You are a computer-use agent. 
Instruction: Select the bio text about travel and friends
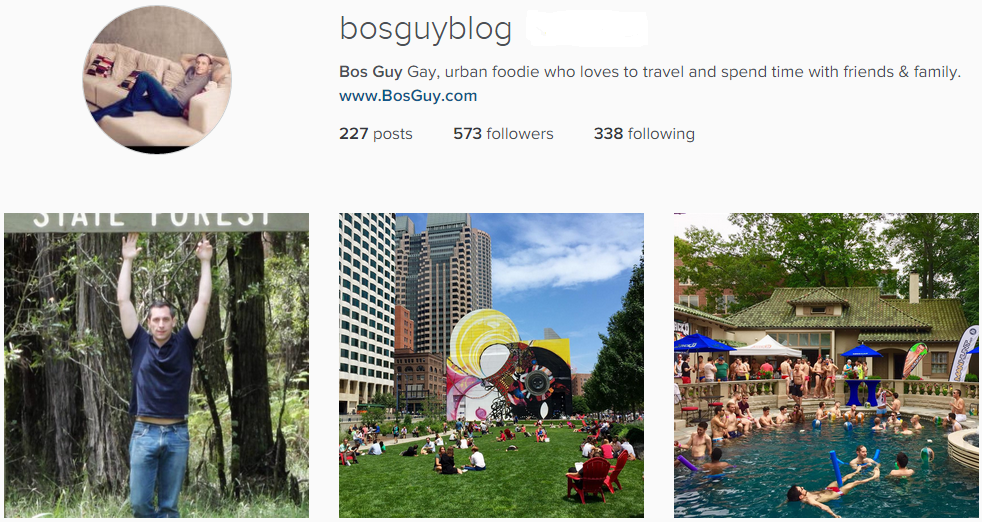(684, 72)
